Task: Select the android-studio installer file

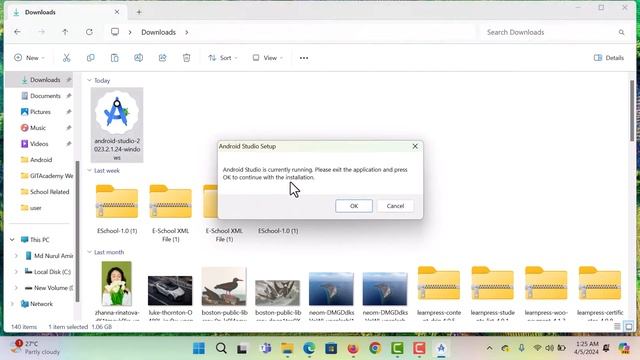Action: 117,125
